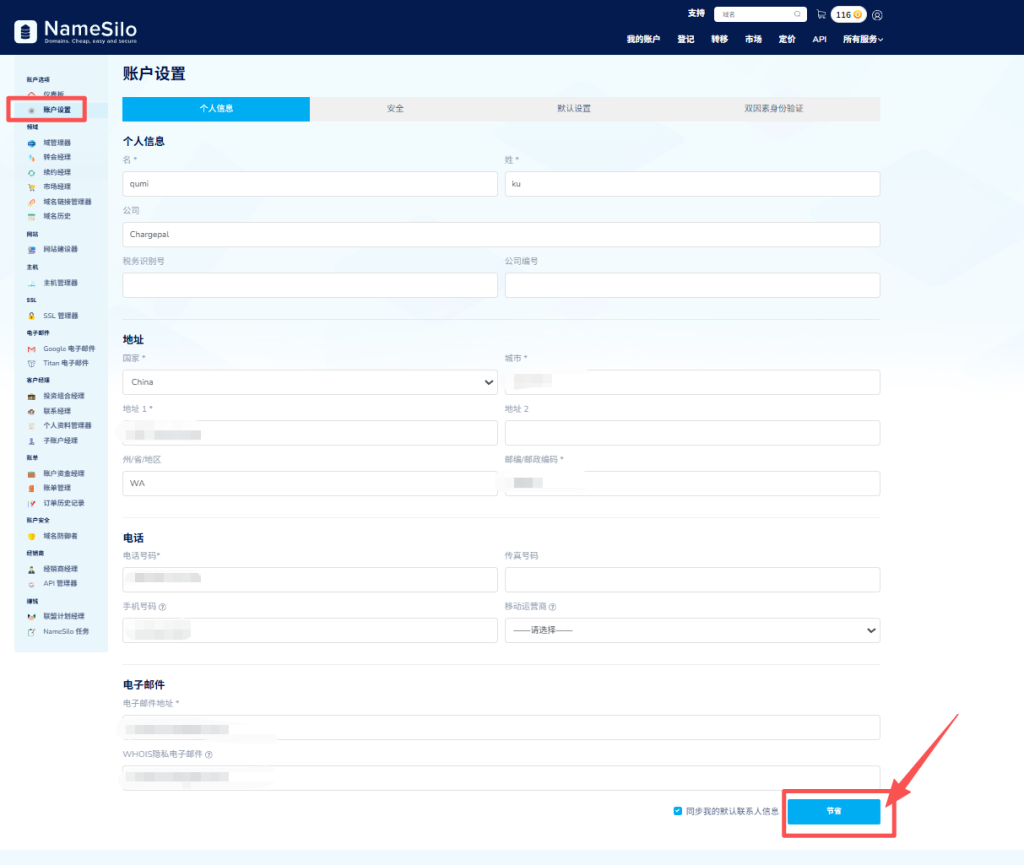Viewport: 1024px width, 865px height.
Task: Expand the 所有服务 menu in header
Action: pos(862,39)
